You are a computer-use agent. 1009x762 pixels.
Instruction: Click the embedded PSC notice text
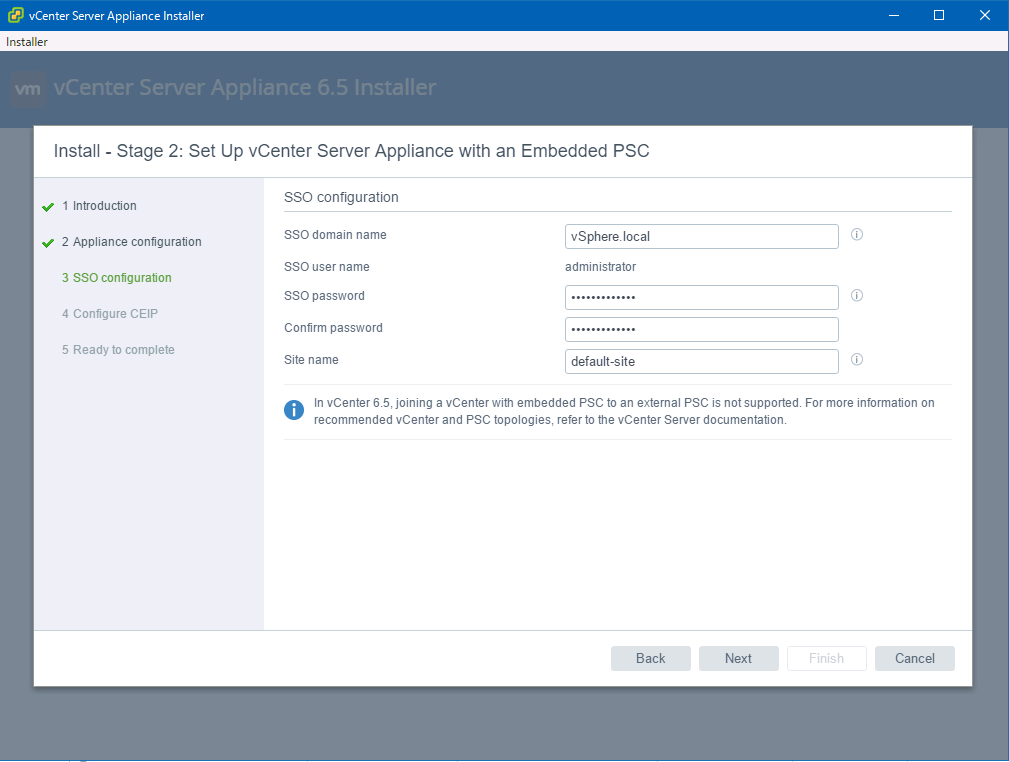(x=624, y=411)
